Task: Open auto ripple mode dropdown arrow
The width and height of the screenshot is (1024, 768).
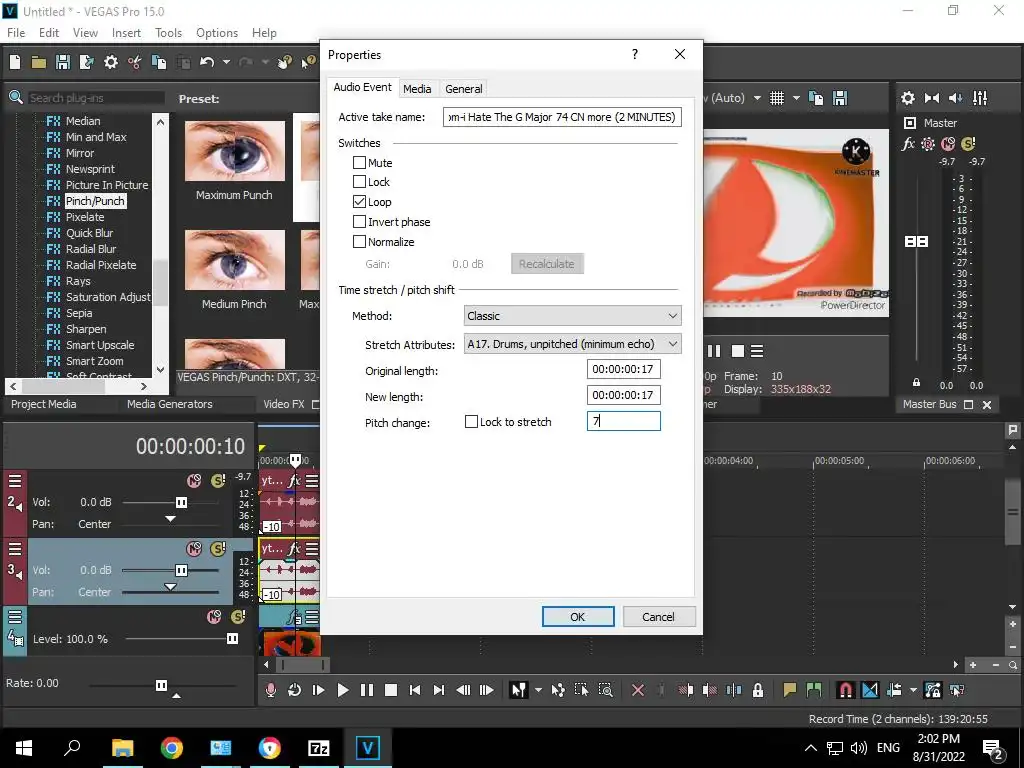Action: click(x=913, y=690)
